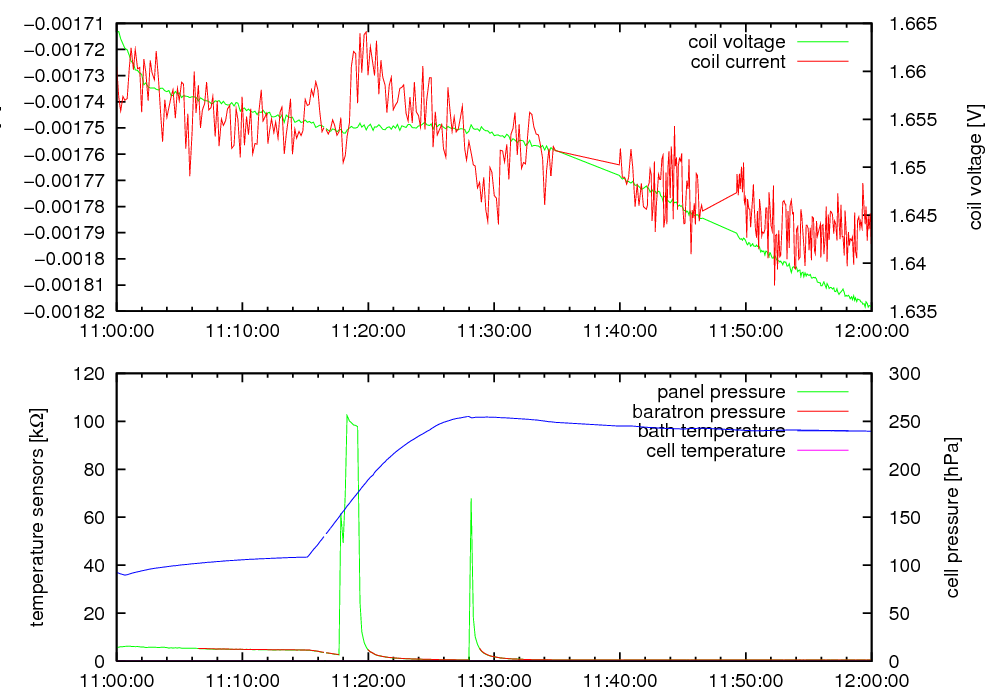The image size is (1000, 700).
Task: Click the green coil voltage legend line
Action: (x=821, y=42)
